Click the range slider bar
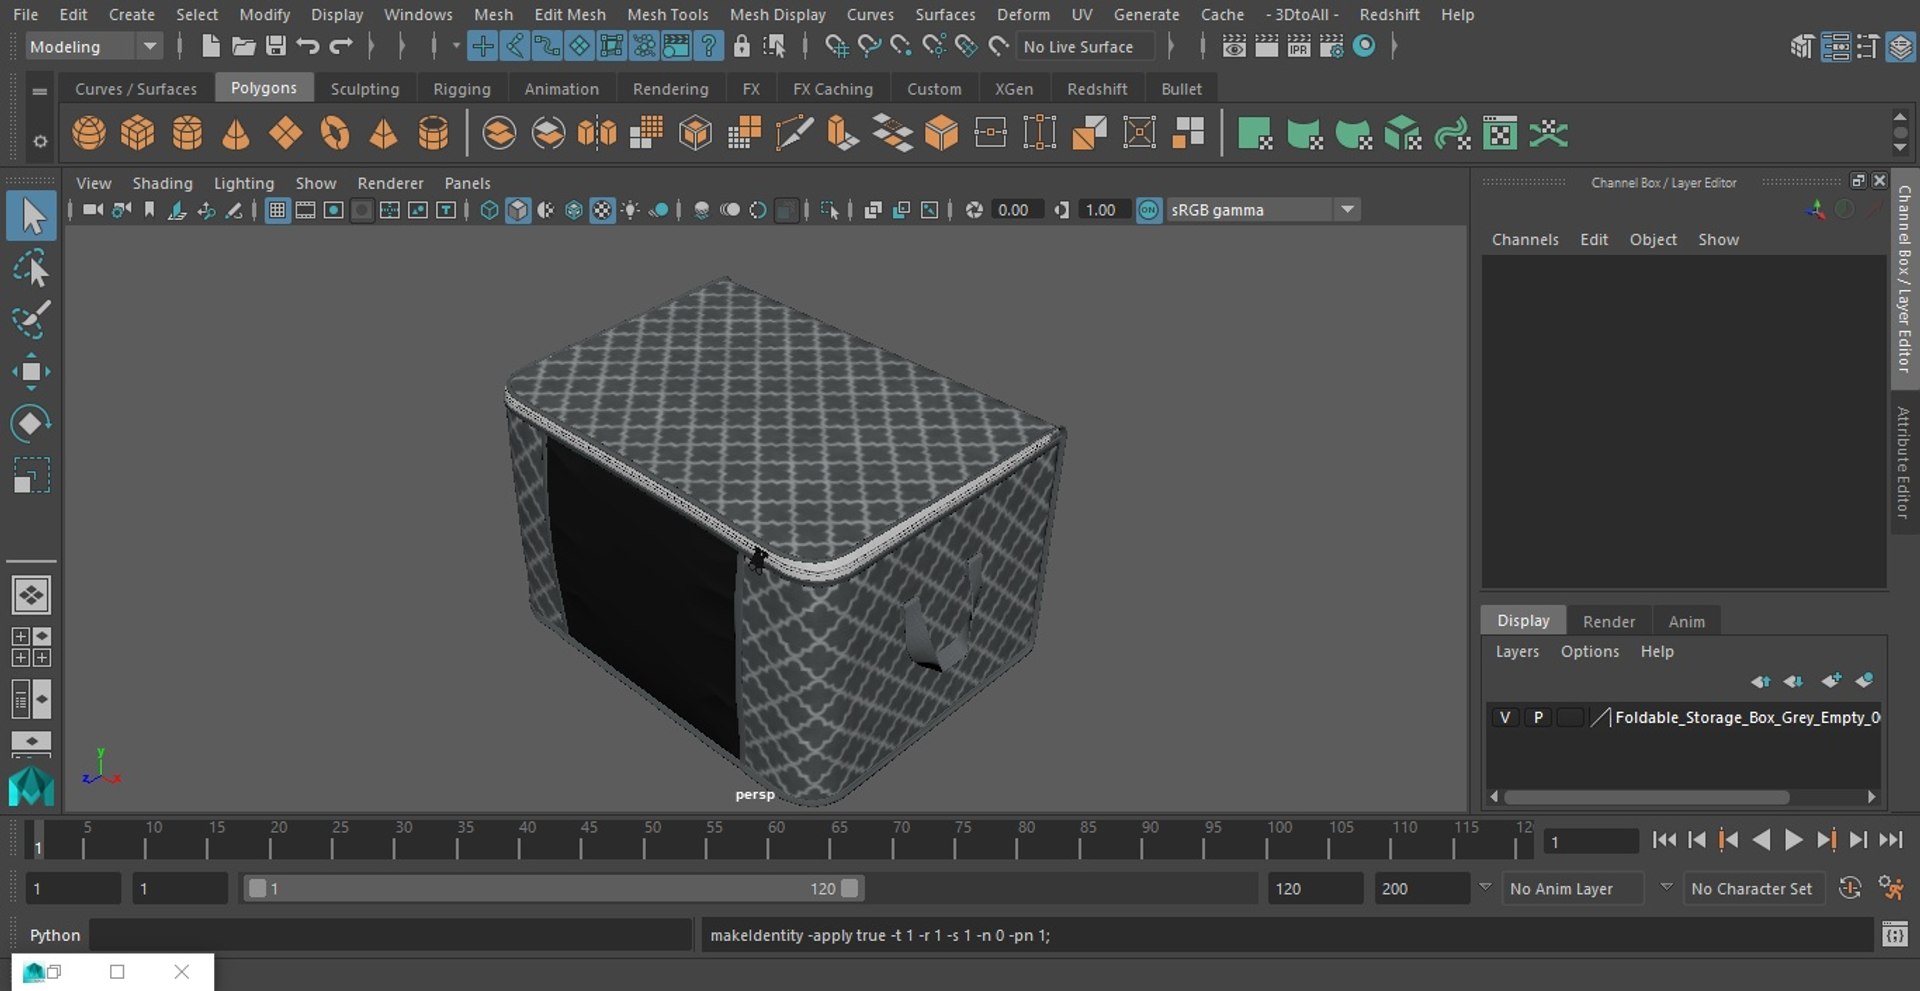Screen dimensions: 1920x991 553,888
